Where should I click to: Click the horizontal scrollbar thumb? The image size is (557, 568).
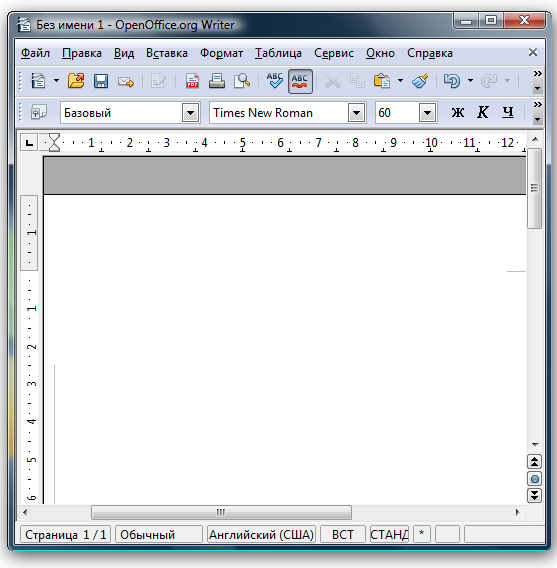pos(221,512)
